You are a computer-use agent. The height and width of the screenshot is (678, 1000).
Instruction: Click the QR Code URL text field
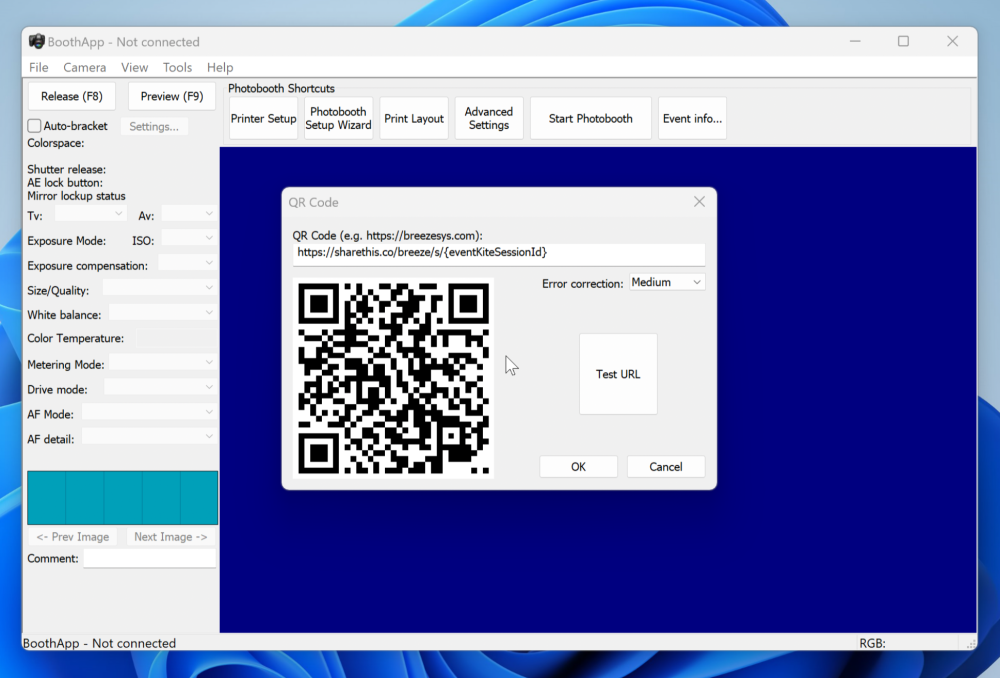(499, 253)
